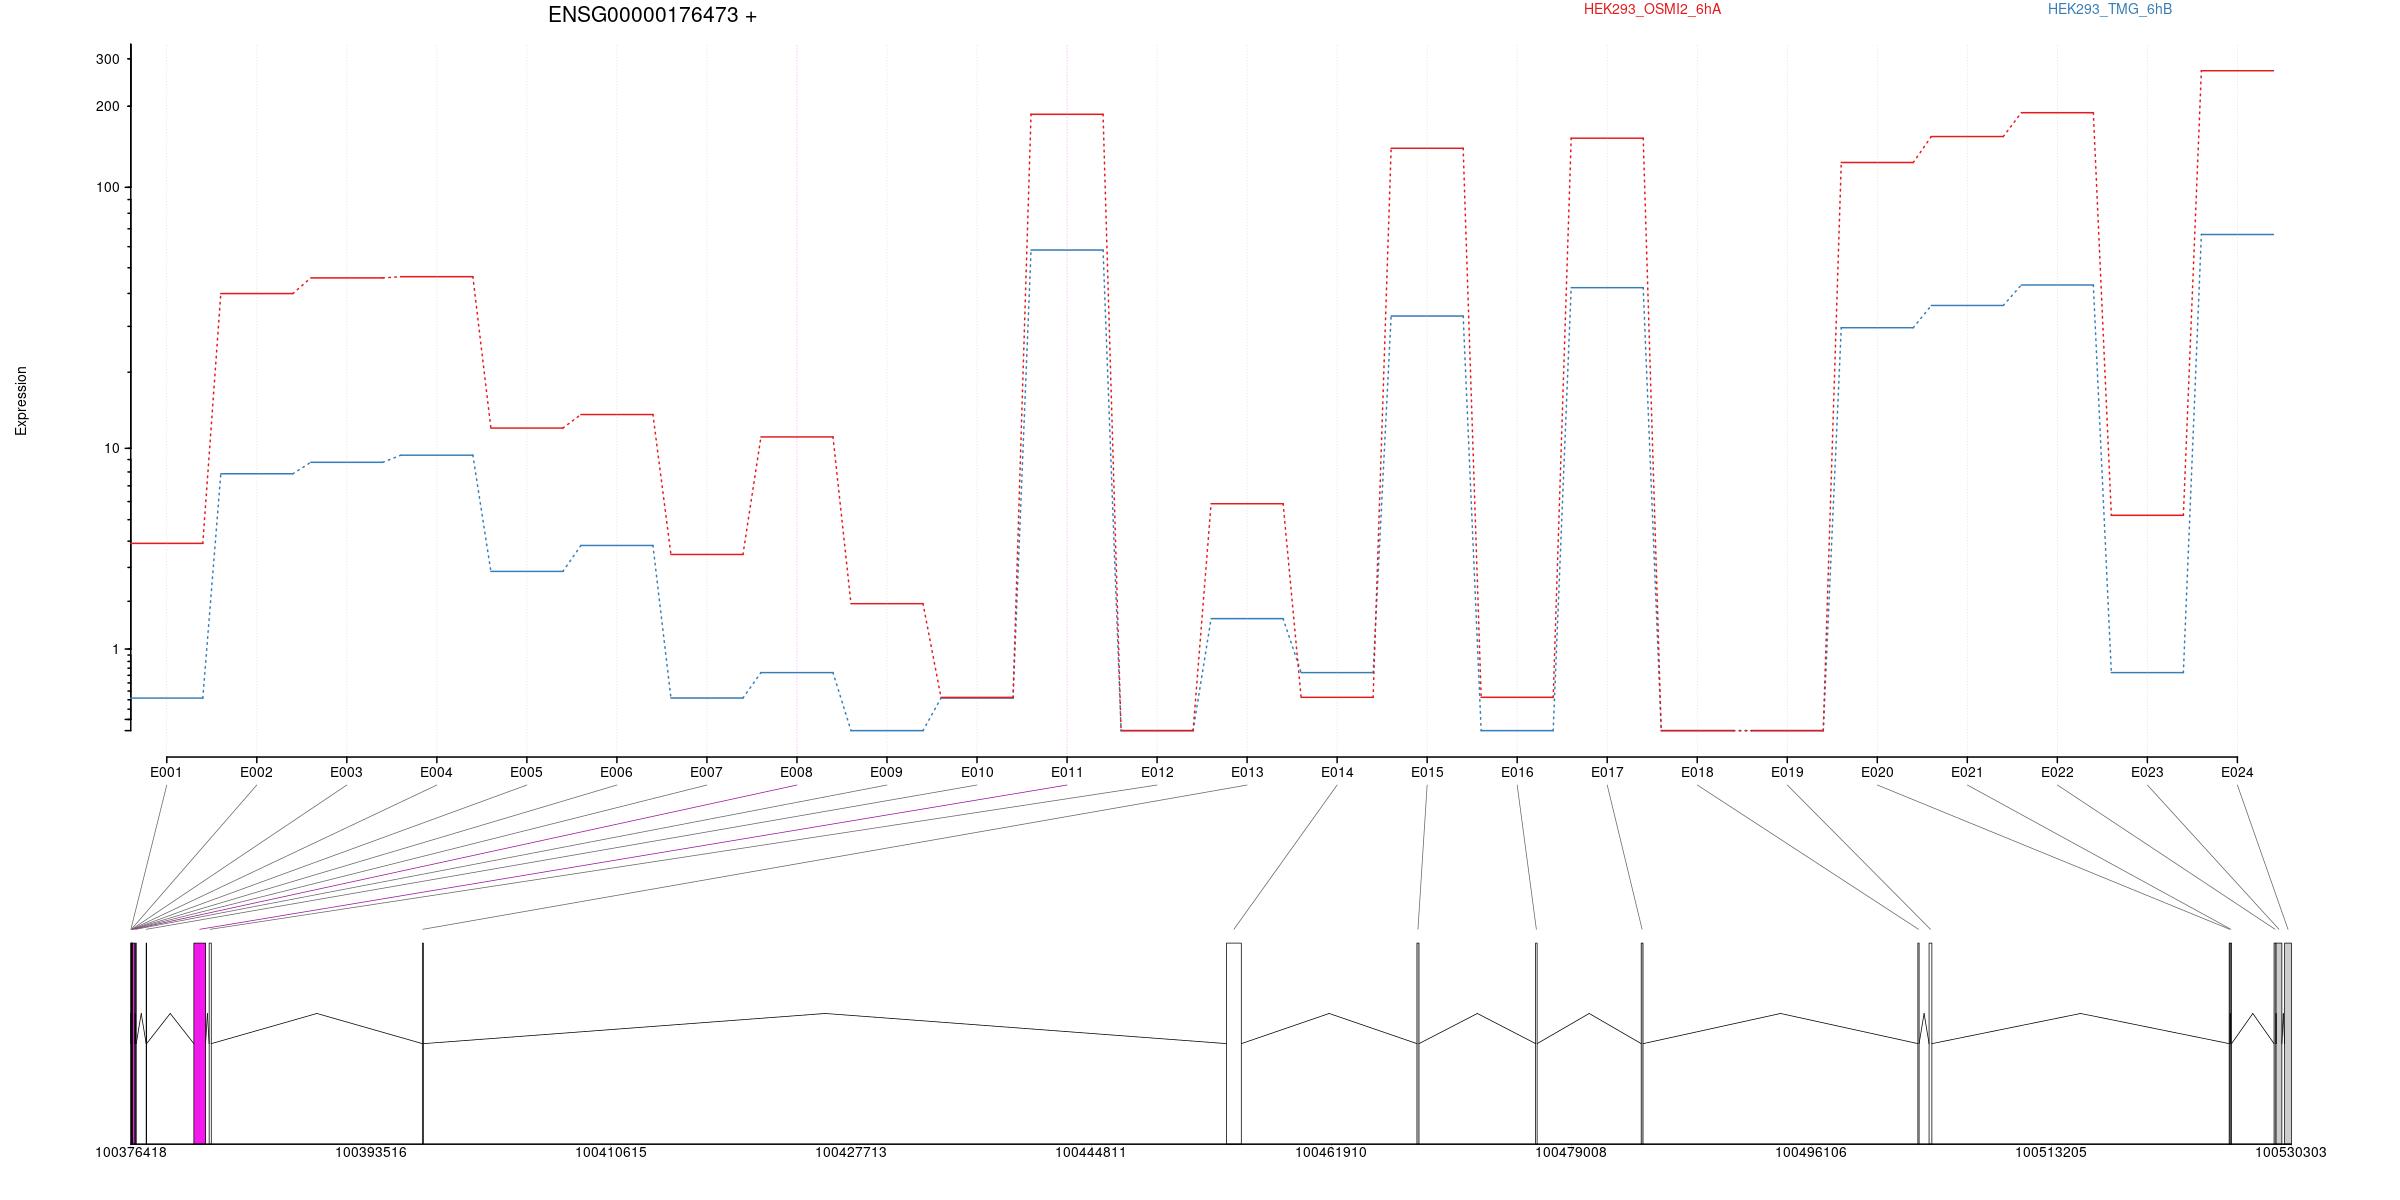The image size is (2400, 1200).
Task: Select exon label E012
Action: [1157, 772]
